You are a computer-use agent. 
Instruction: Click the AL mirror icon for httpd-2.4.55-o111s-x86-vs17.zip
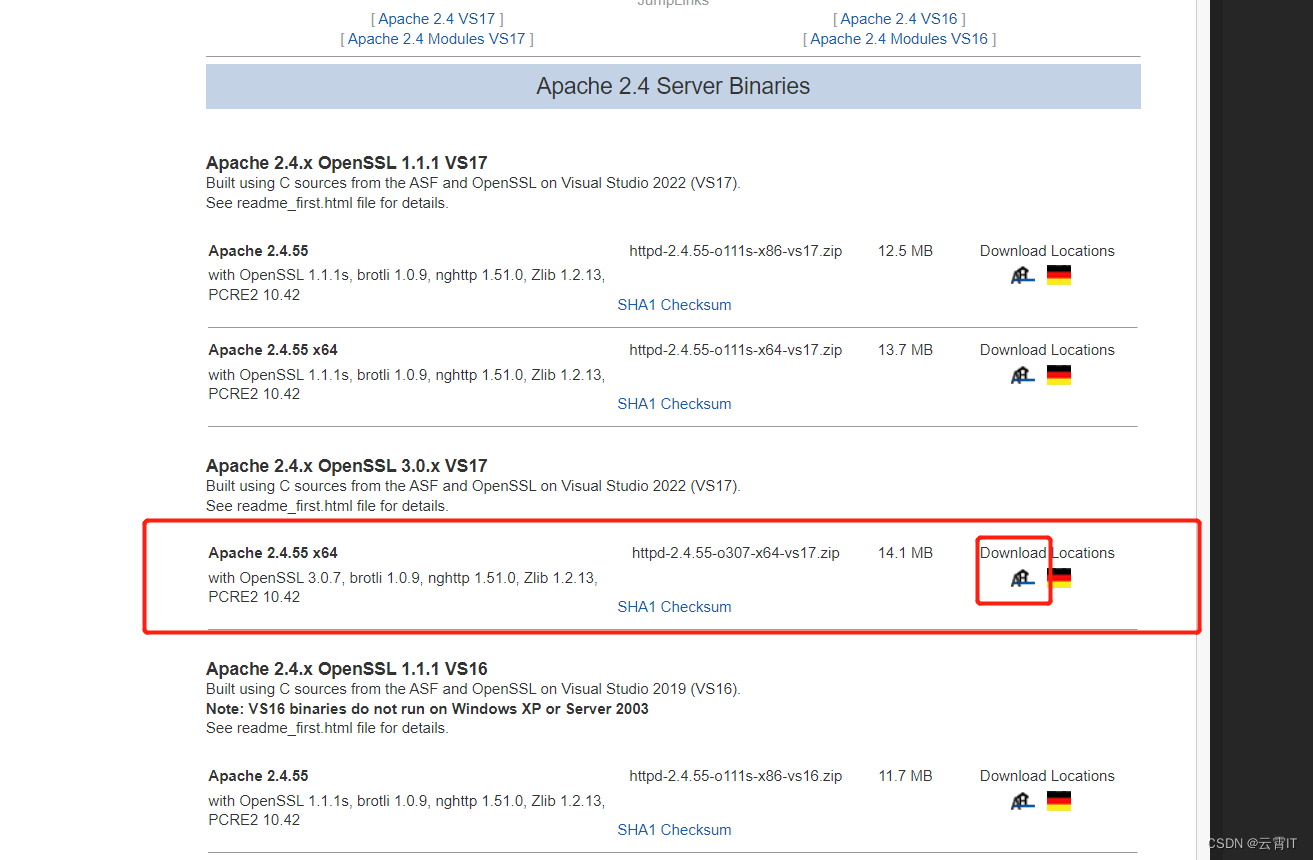1022,274
